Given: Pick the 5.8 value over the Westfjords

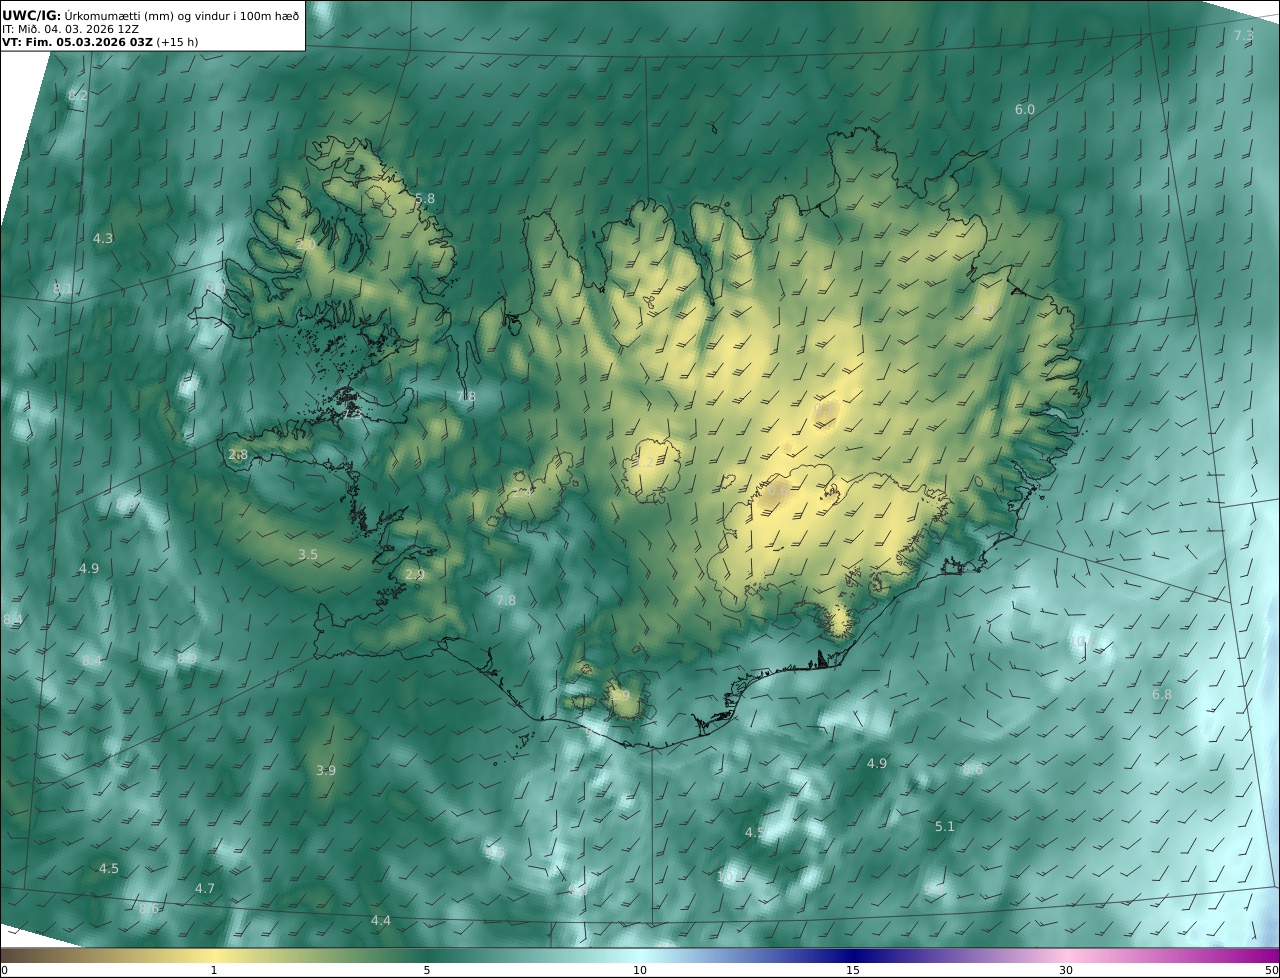Looking at the screenshot, I should (425, 198).
